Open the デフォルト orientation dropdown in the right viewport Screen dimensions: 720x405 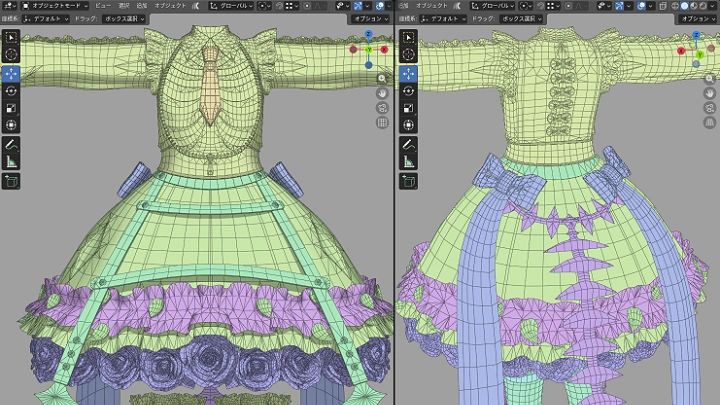(443, 19)
